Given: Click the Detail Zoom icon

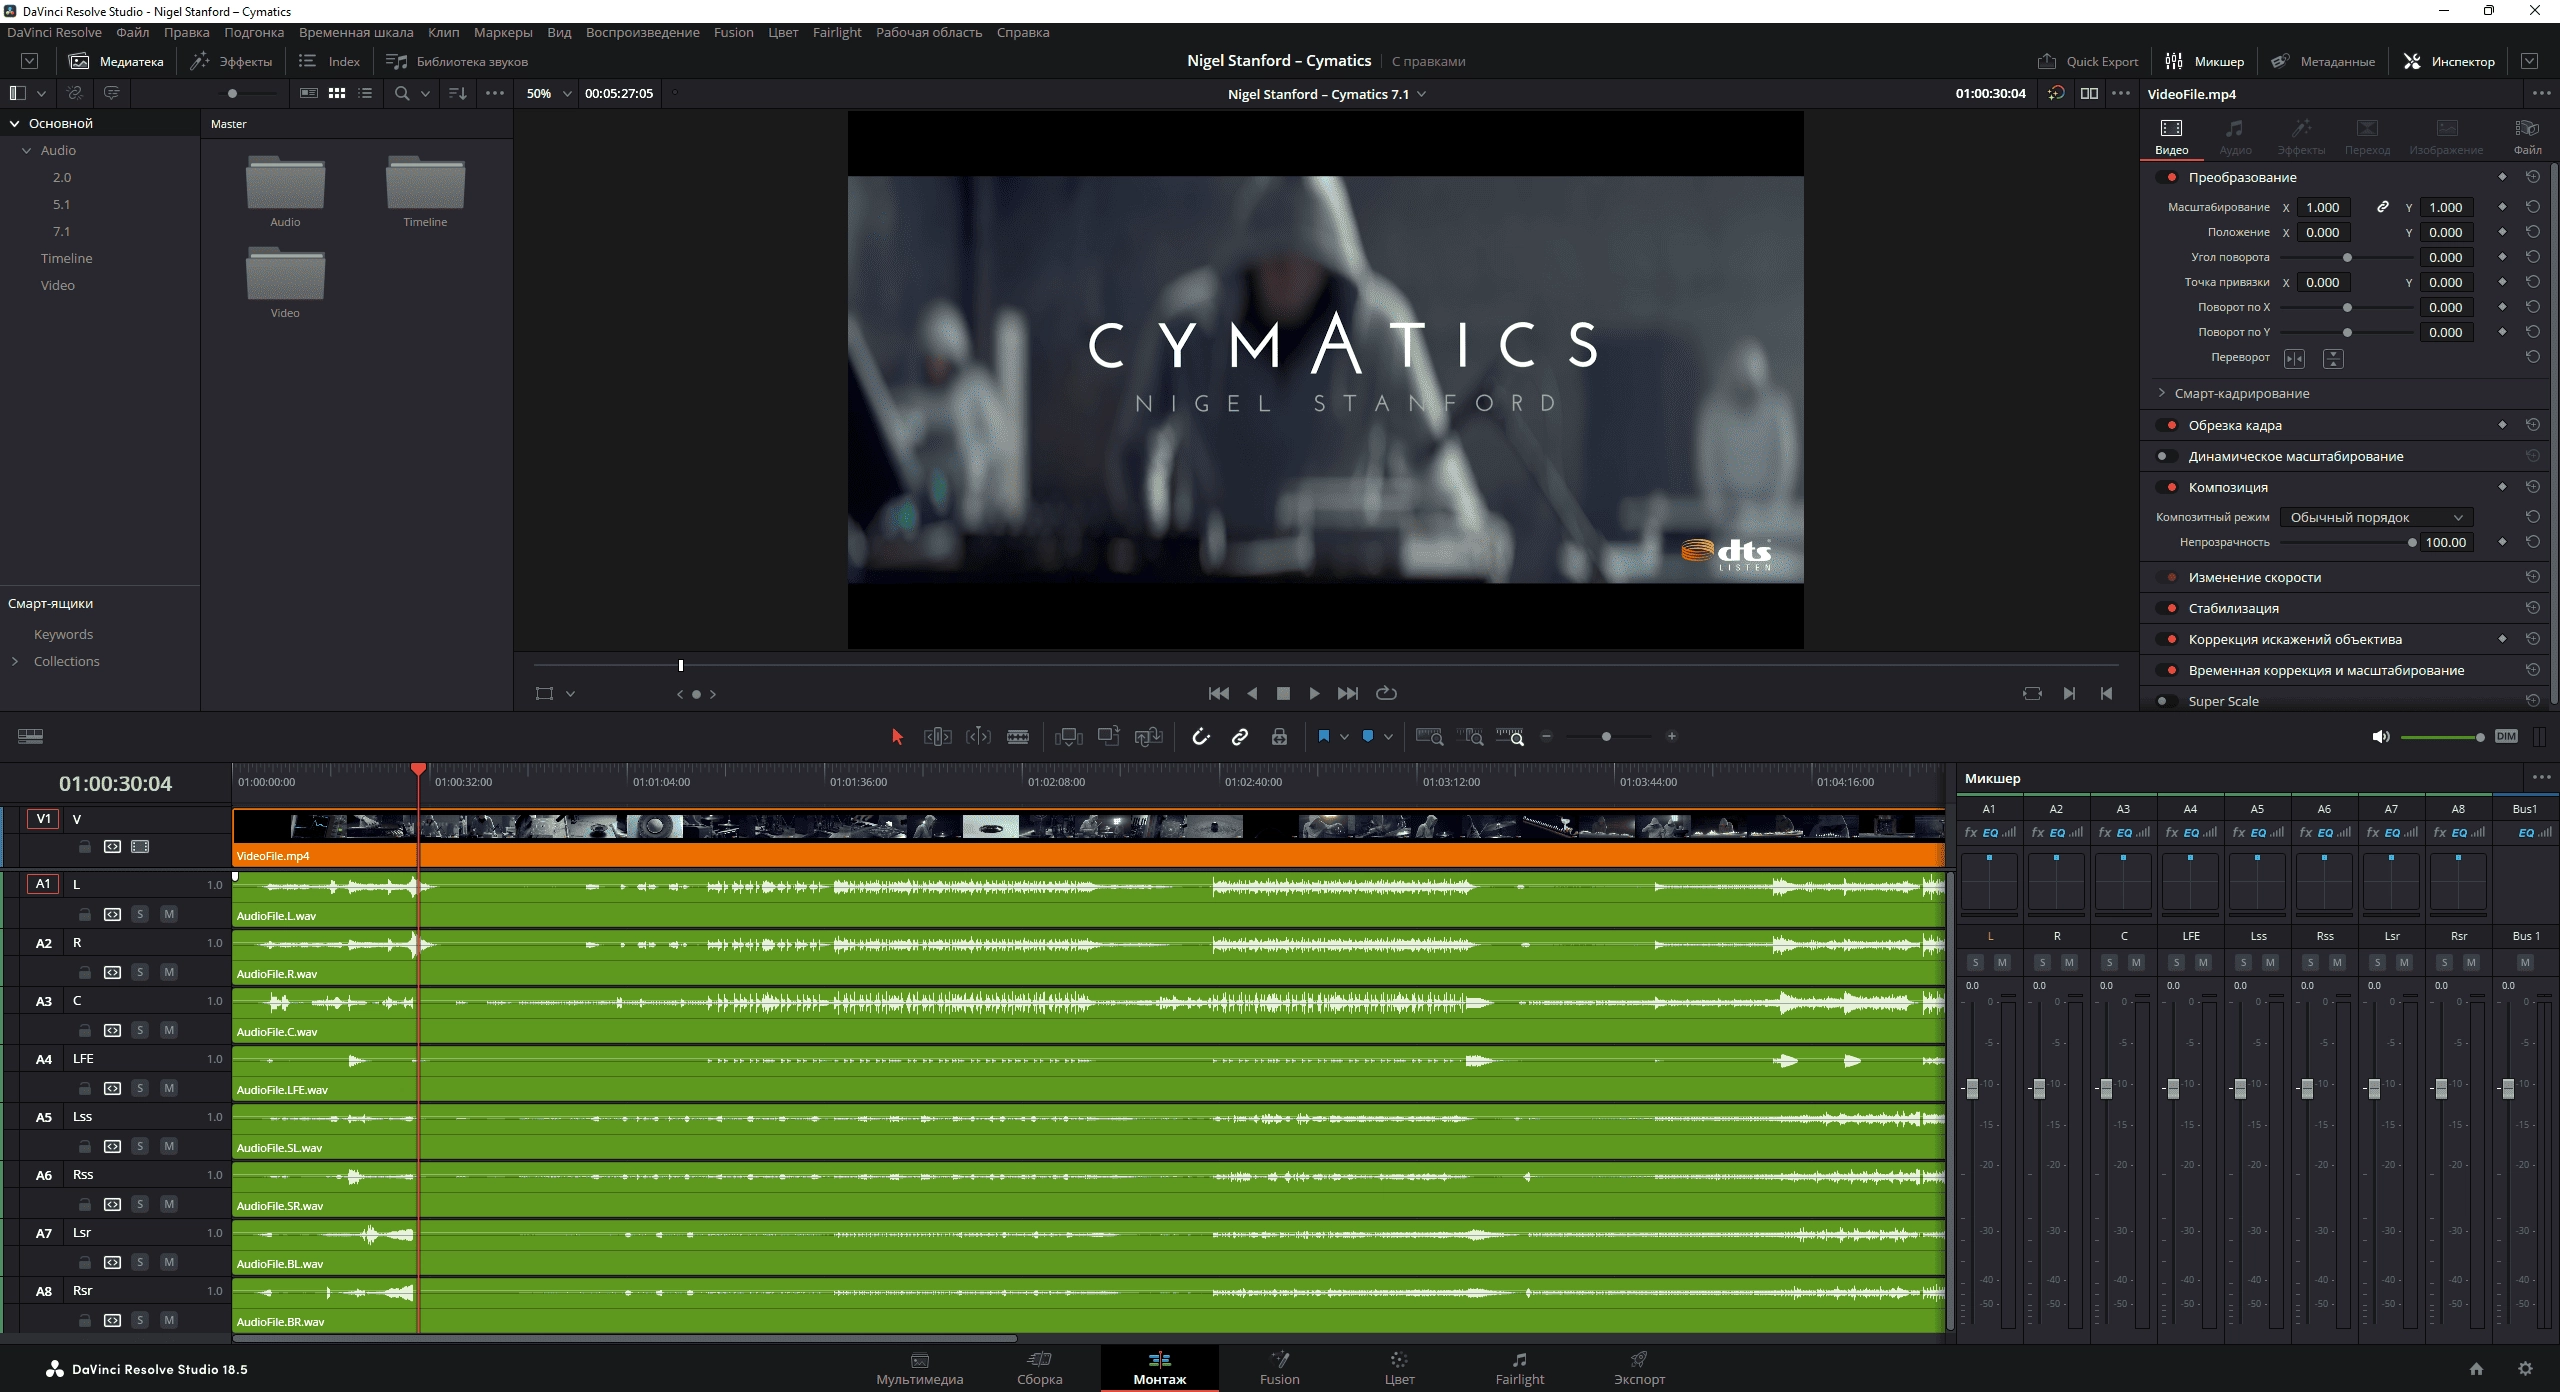Looking at the screenshot, I should click(x=1471, y=737).
